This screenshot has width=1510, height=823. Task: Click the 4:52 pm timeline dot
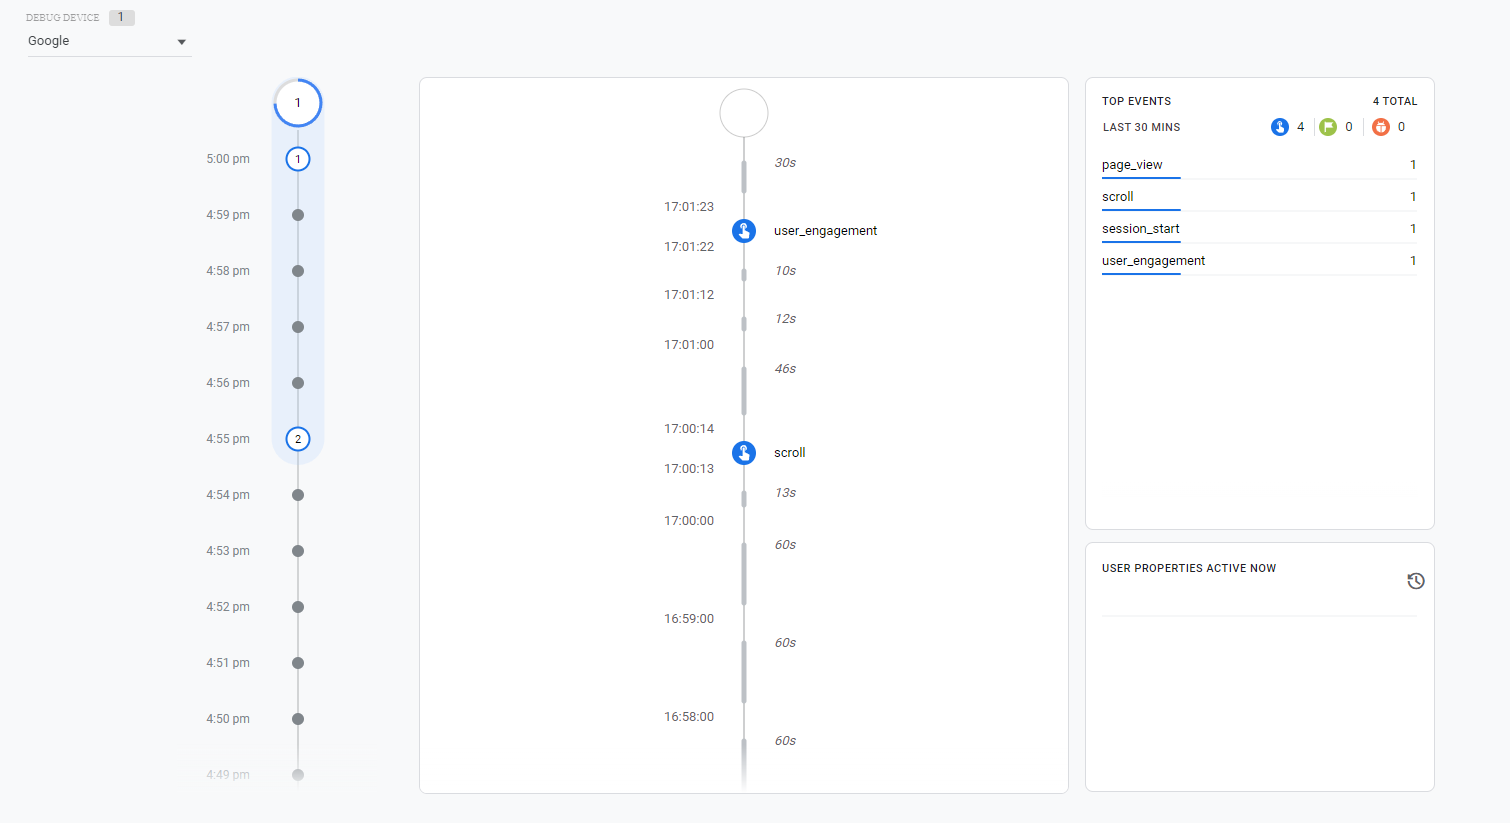click(298, 607)
